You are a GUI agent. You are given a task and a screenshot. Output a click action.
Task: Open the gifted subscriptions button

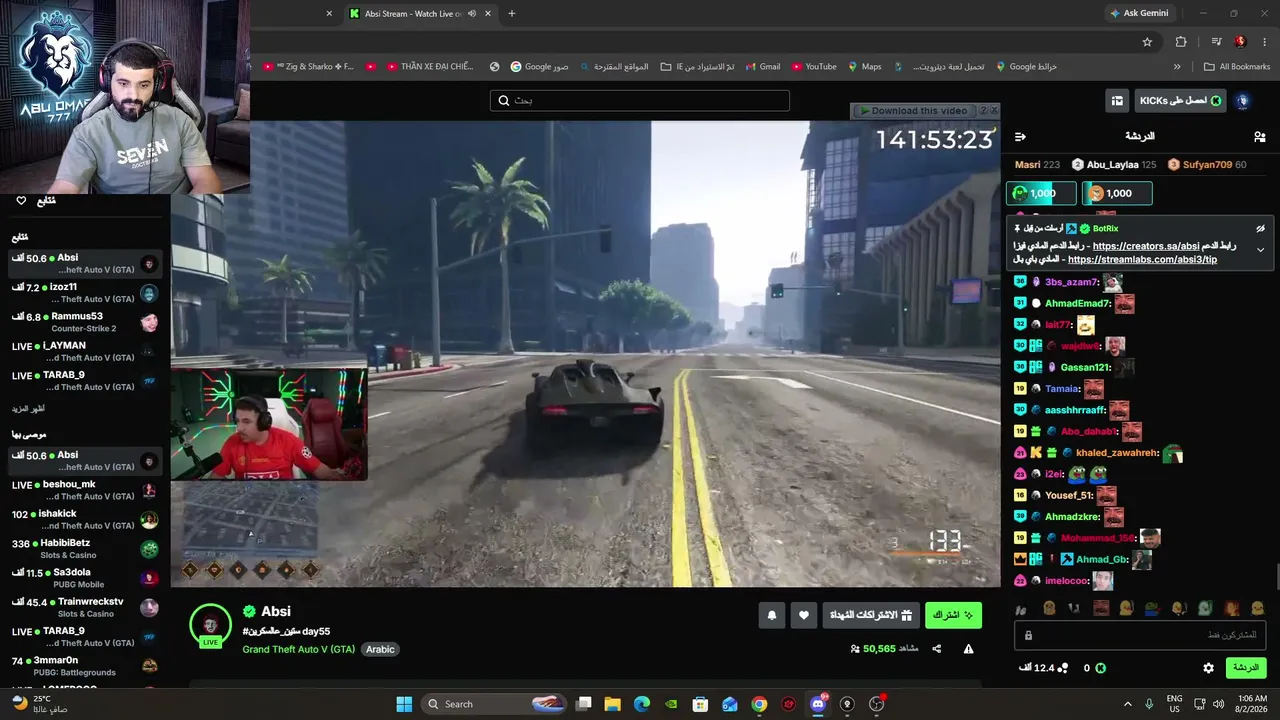pos(871,615)
